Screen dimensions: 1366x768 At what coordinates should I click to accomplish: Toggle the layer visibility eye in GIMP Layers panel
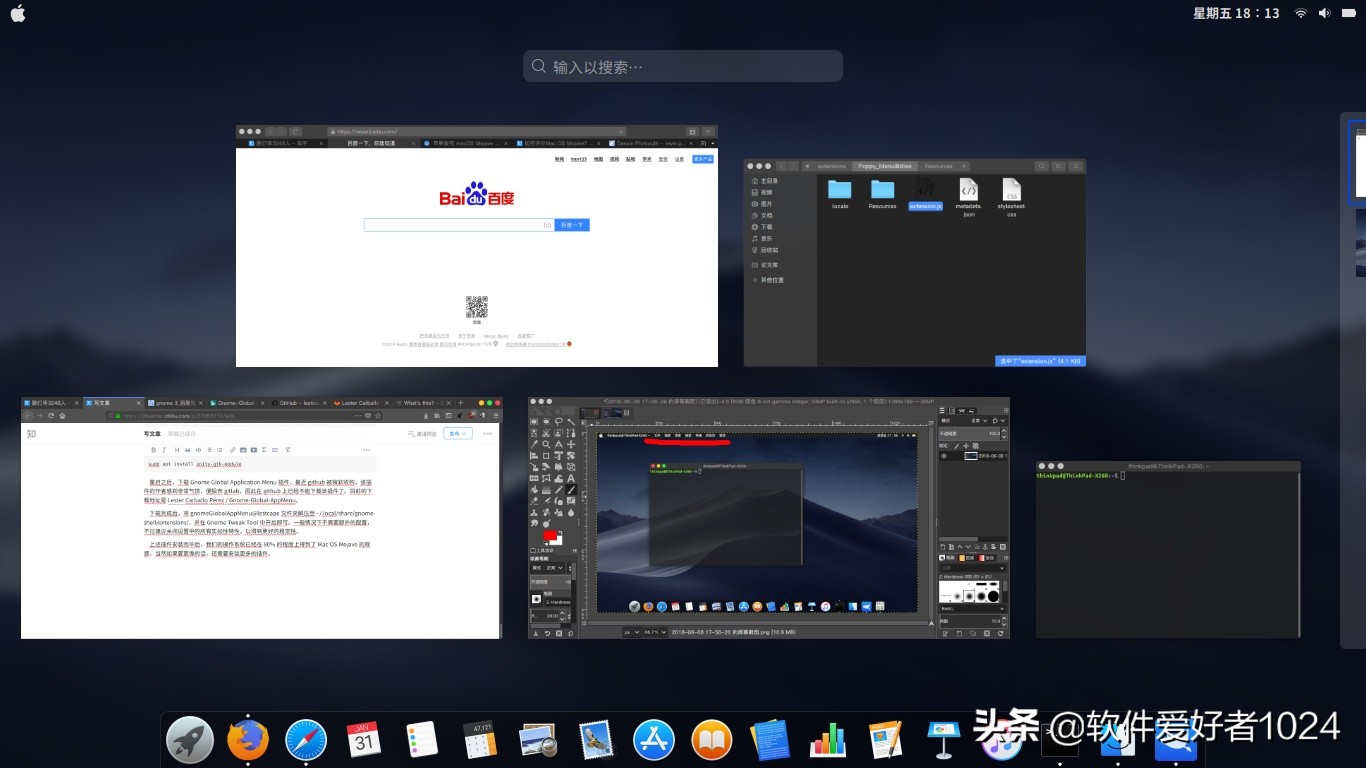[943, 455]
